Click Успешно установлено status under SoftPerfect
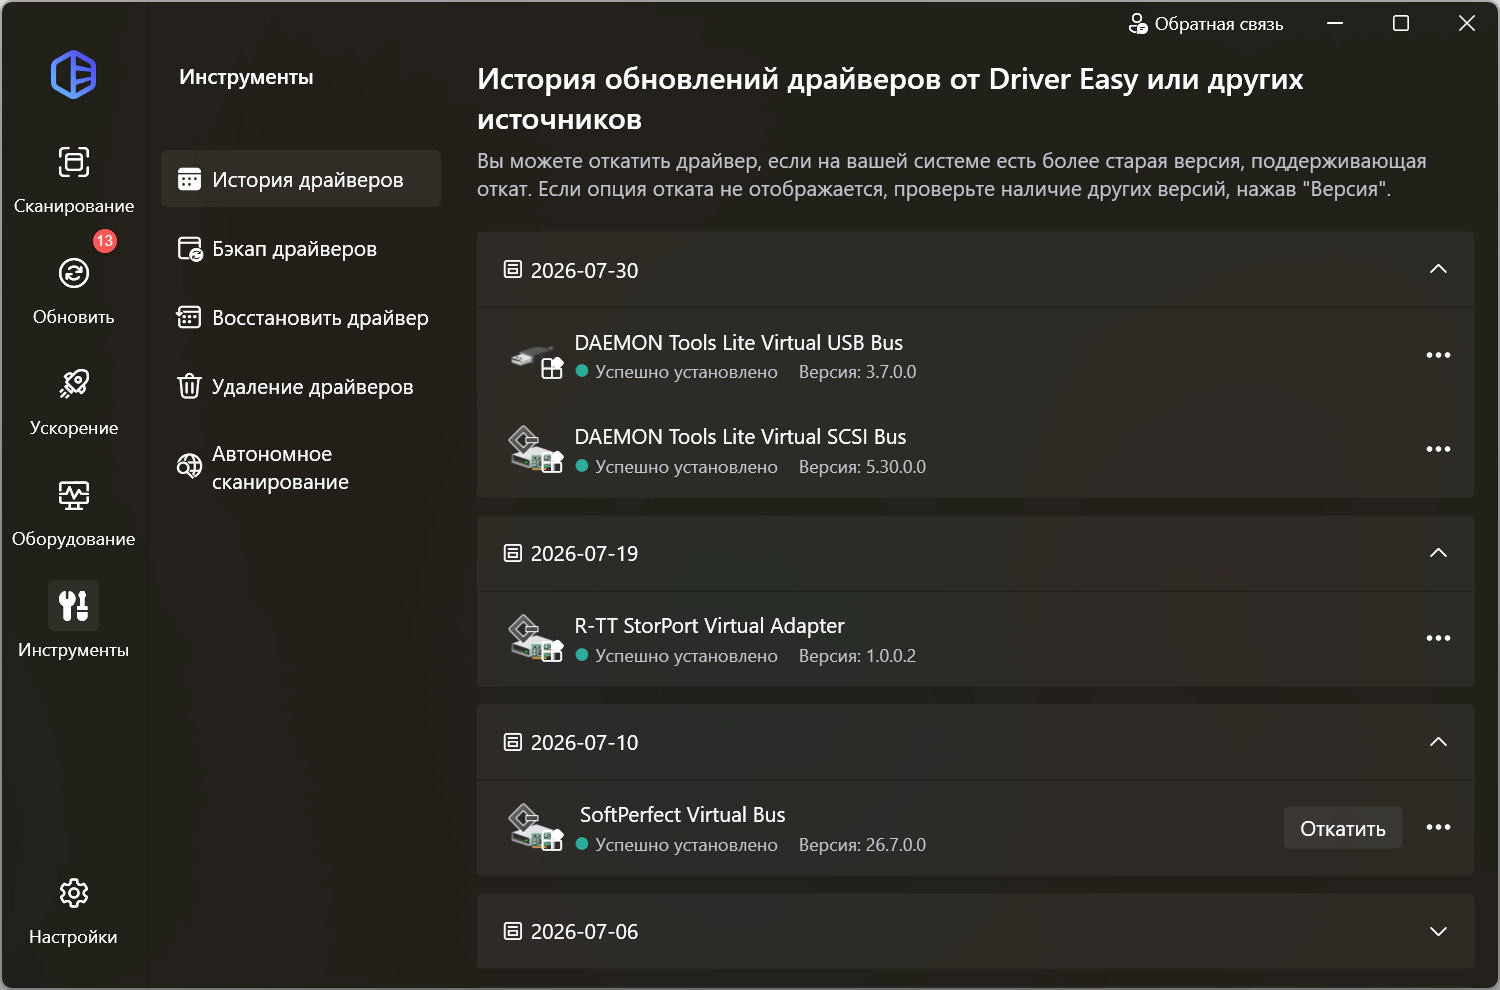 [x=686, y=845]
